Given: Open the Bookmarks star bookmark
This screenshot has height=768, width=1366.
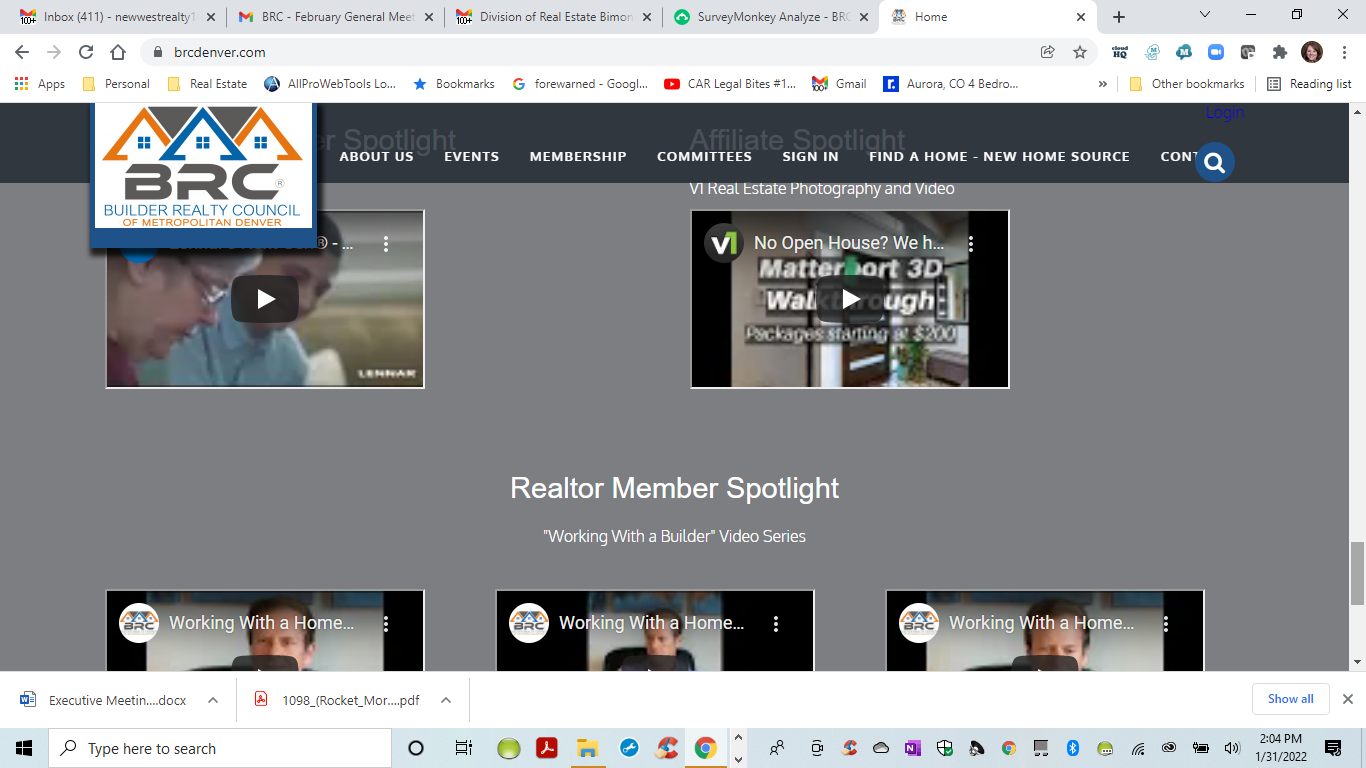Looking at the screenshot, I should pos(454,84).
